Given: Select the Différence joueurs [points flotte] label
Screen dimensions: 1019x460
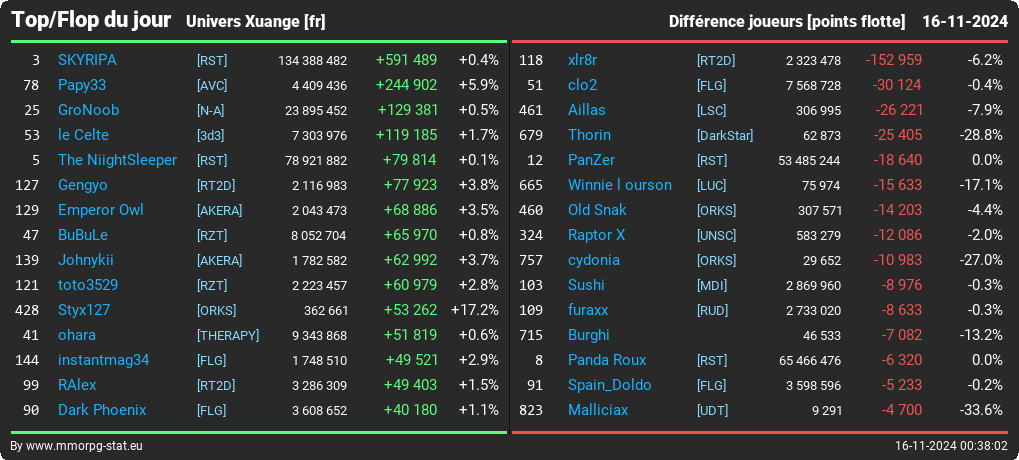Looking at the screenshot, I should (786, 22).
